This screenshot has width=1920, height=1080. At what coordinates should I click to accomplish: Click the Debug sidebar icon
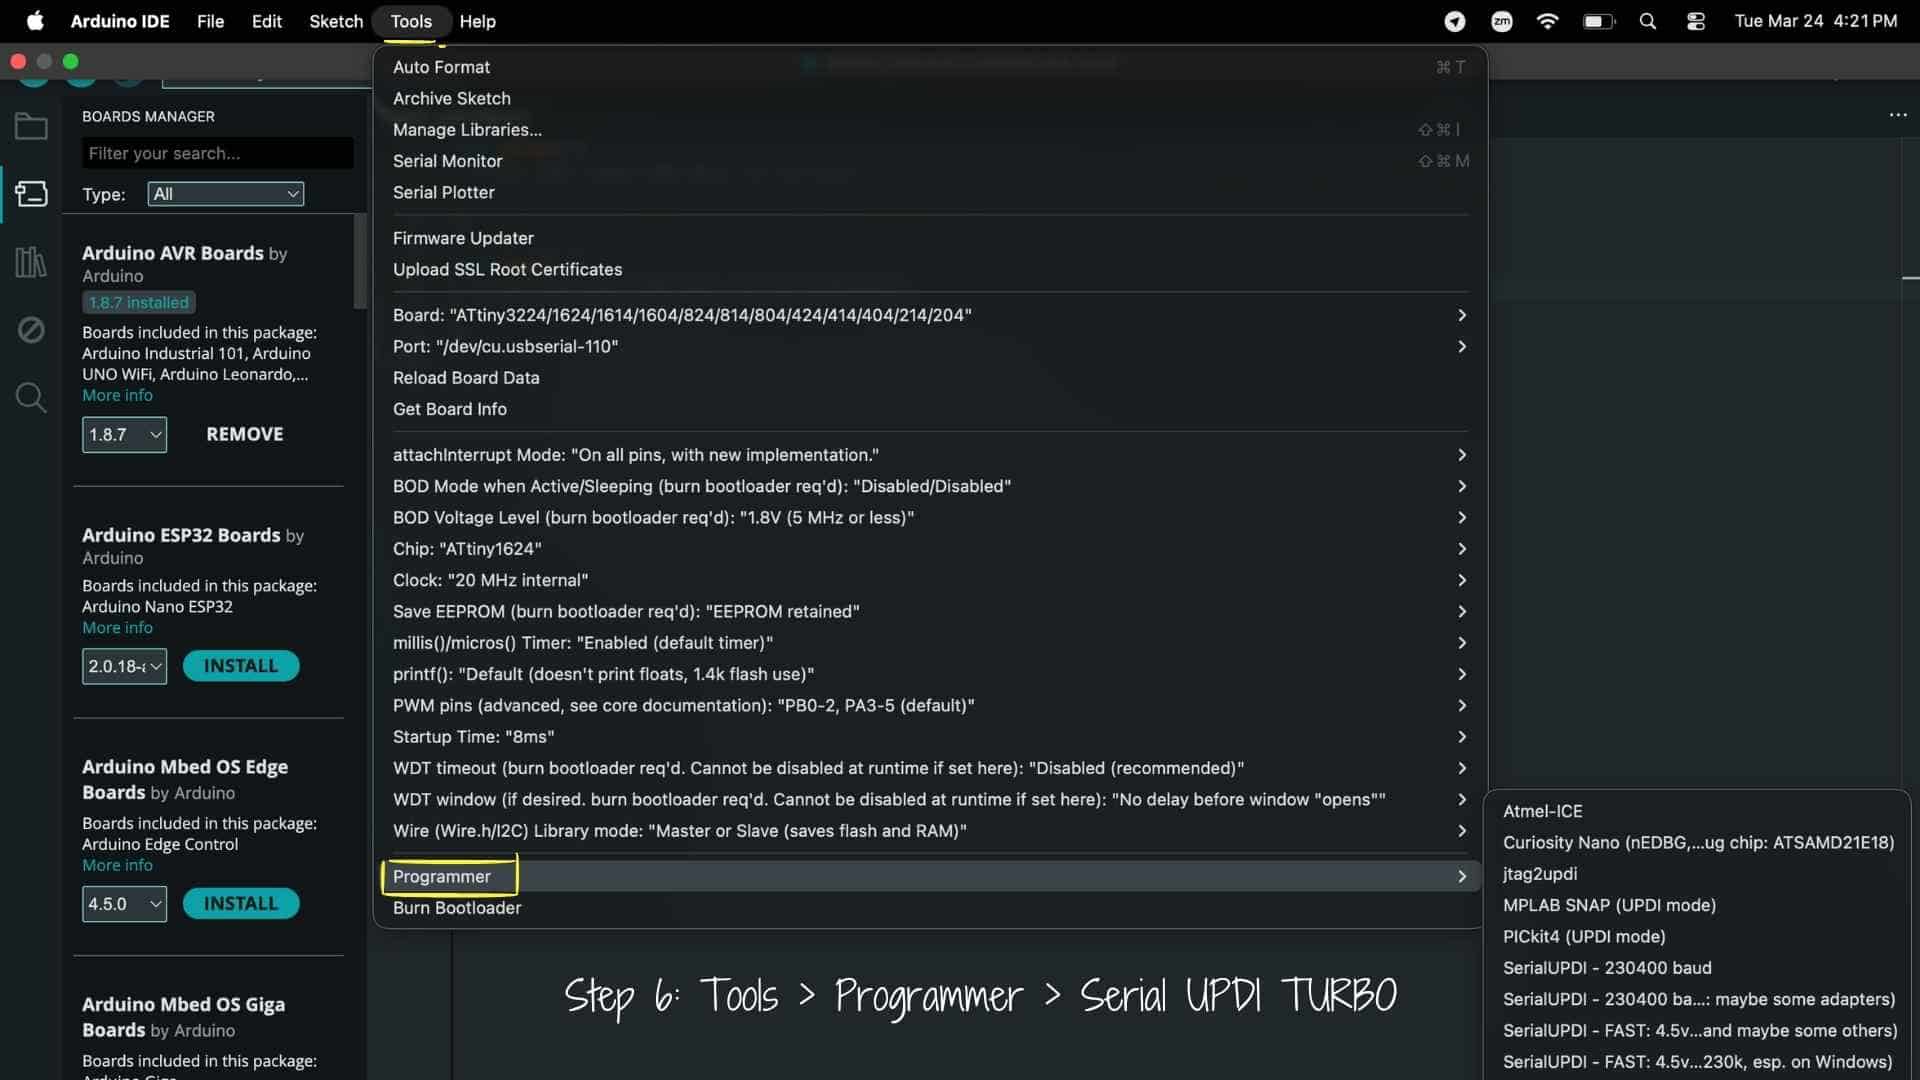(x=31, y=329)
